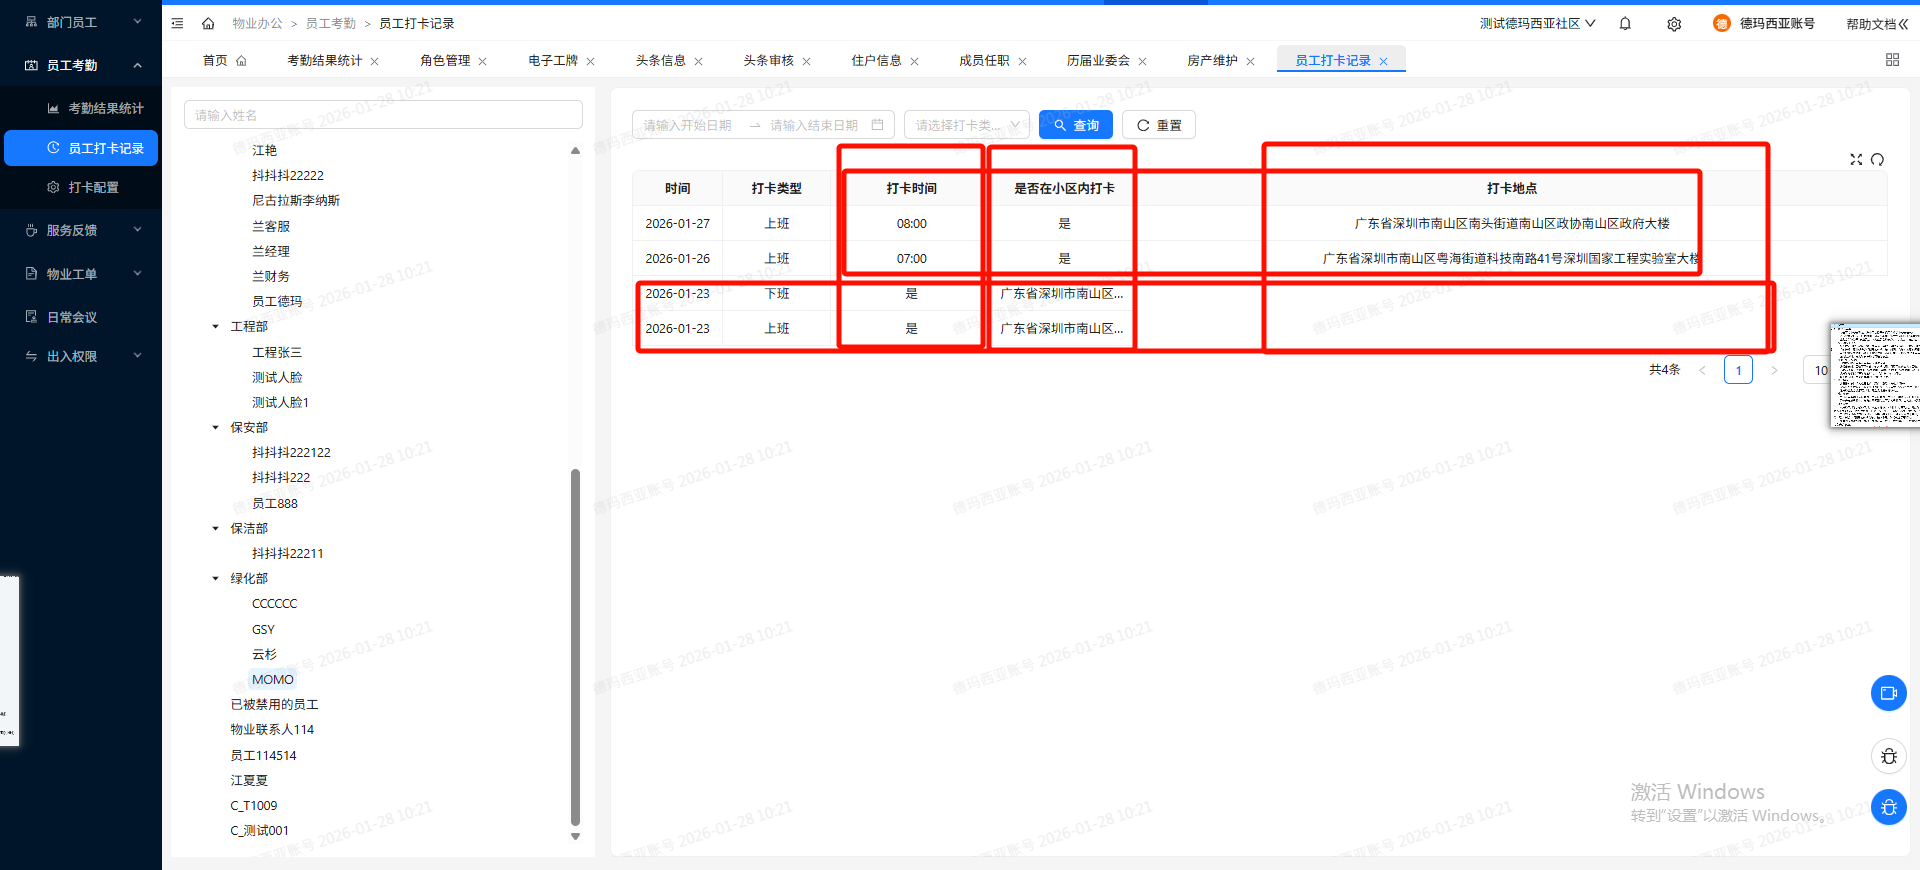
Task: Open the 请选择打卡类型 dropdown
Action: [x=966, y=125]
